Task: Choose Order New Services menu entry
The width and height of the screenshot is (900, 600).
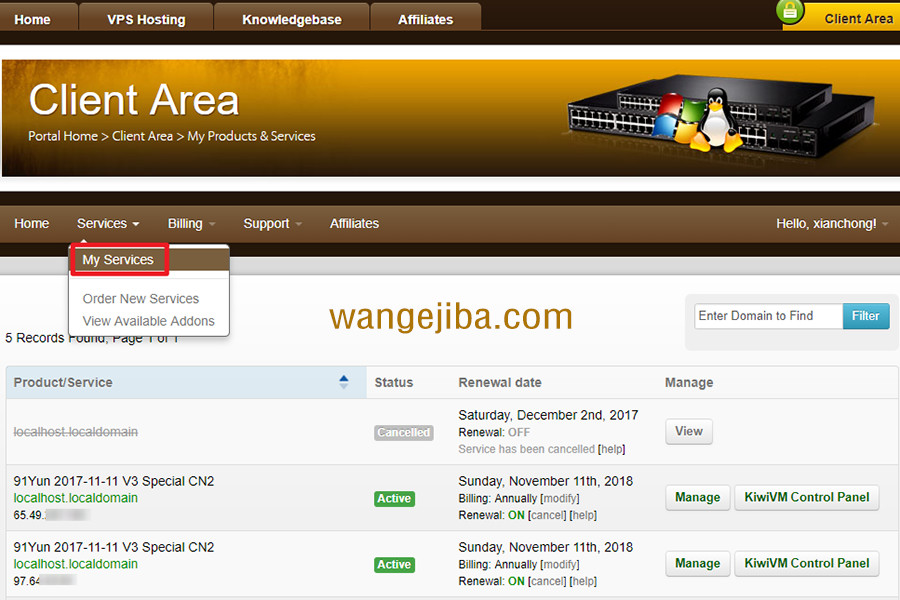Action: click(x=141, y=299)
